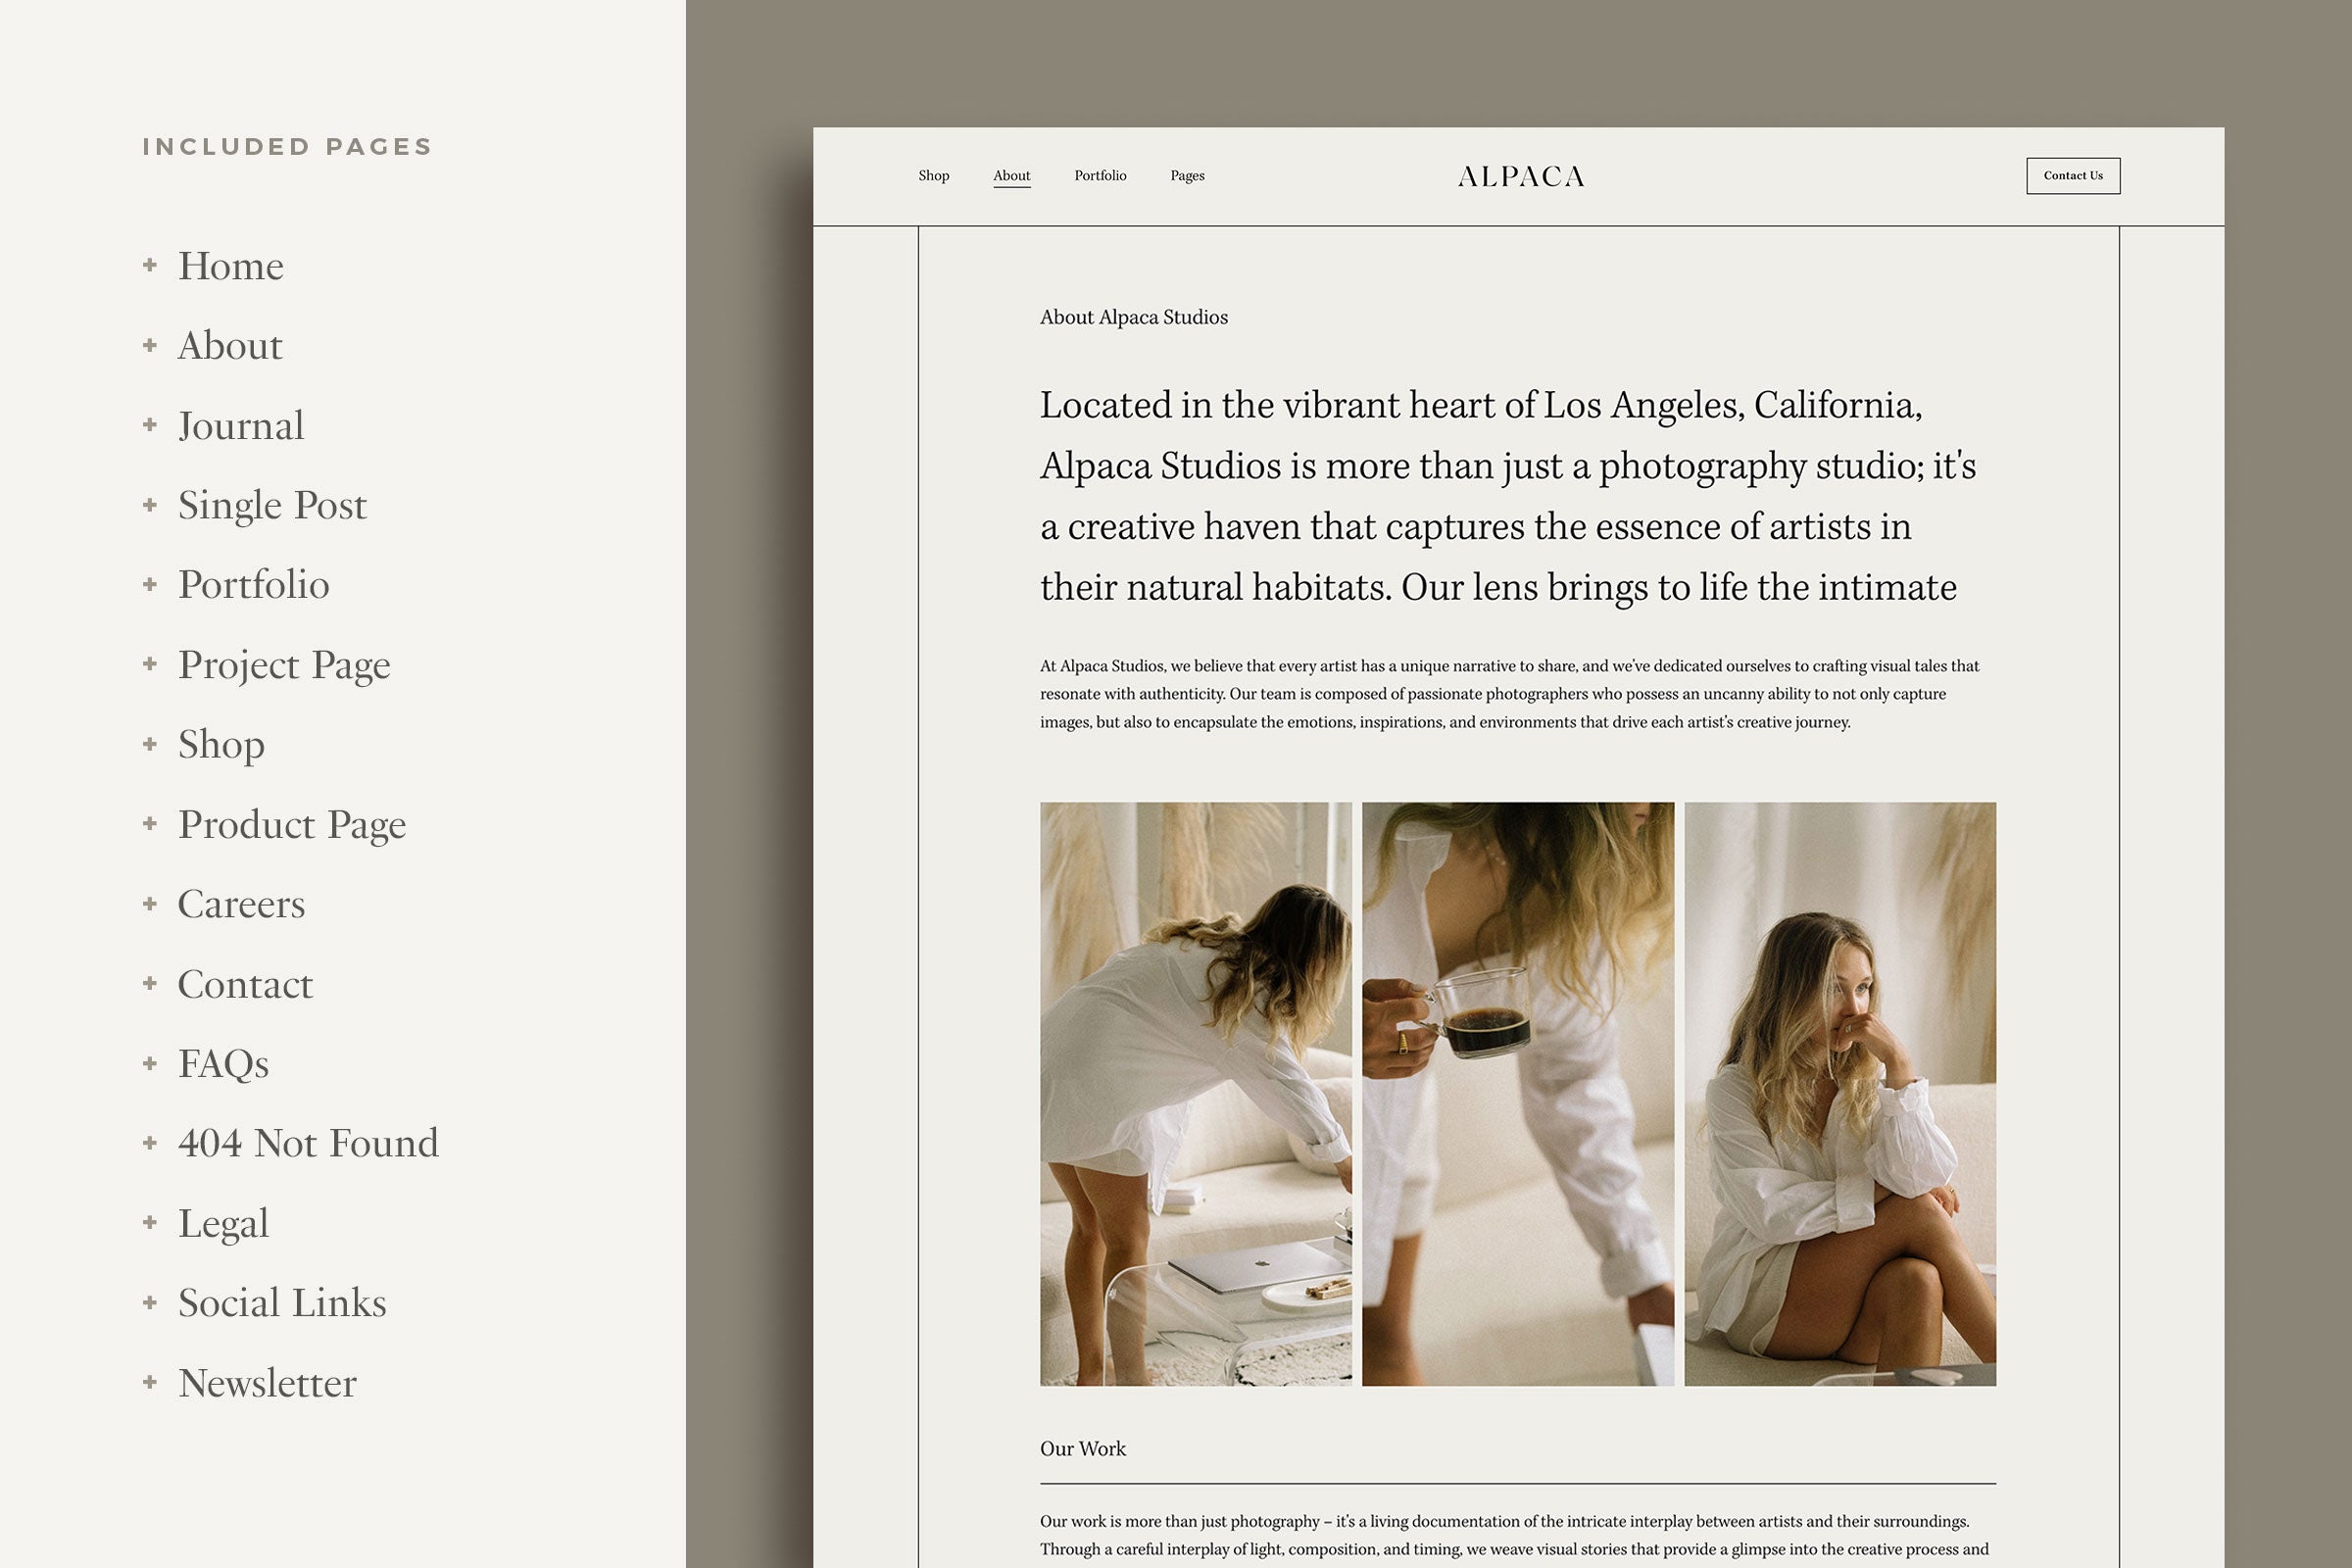Click the plus icon beside Home
Viewport: 2352px width, 1568px height.
pyautogui.click(x=150, y=265)
